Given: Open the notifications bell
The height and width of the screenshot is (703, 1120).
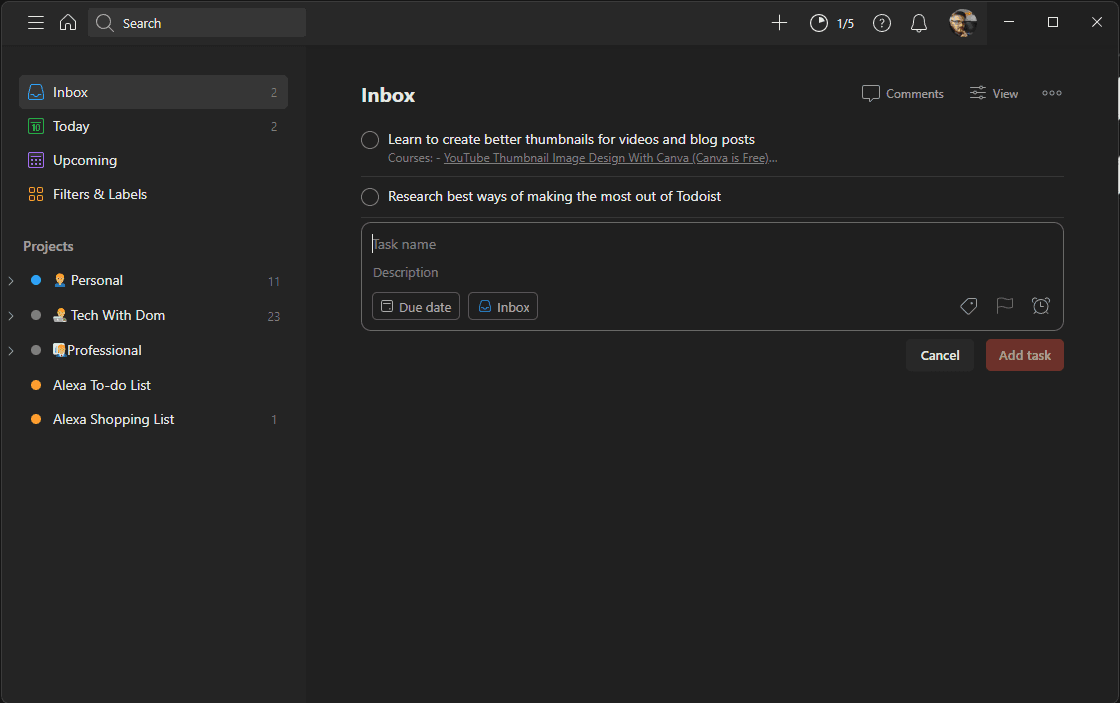Looking at the screenshot, I should (x=919, y=24).
